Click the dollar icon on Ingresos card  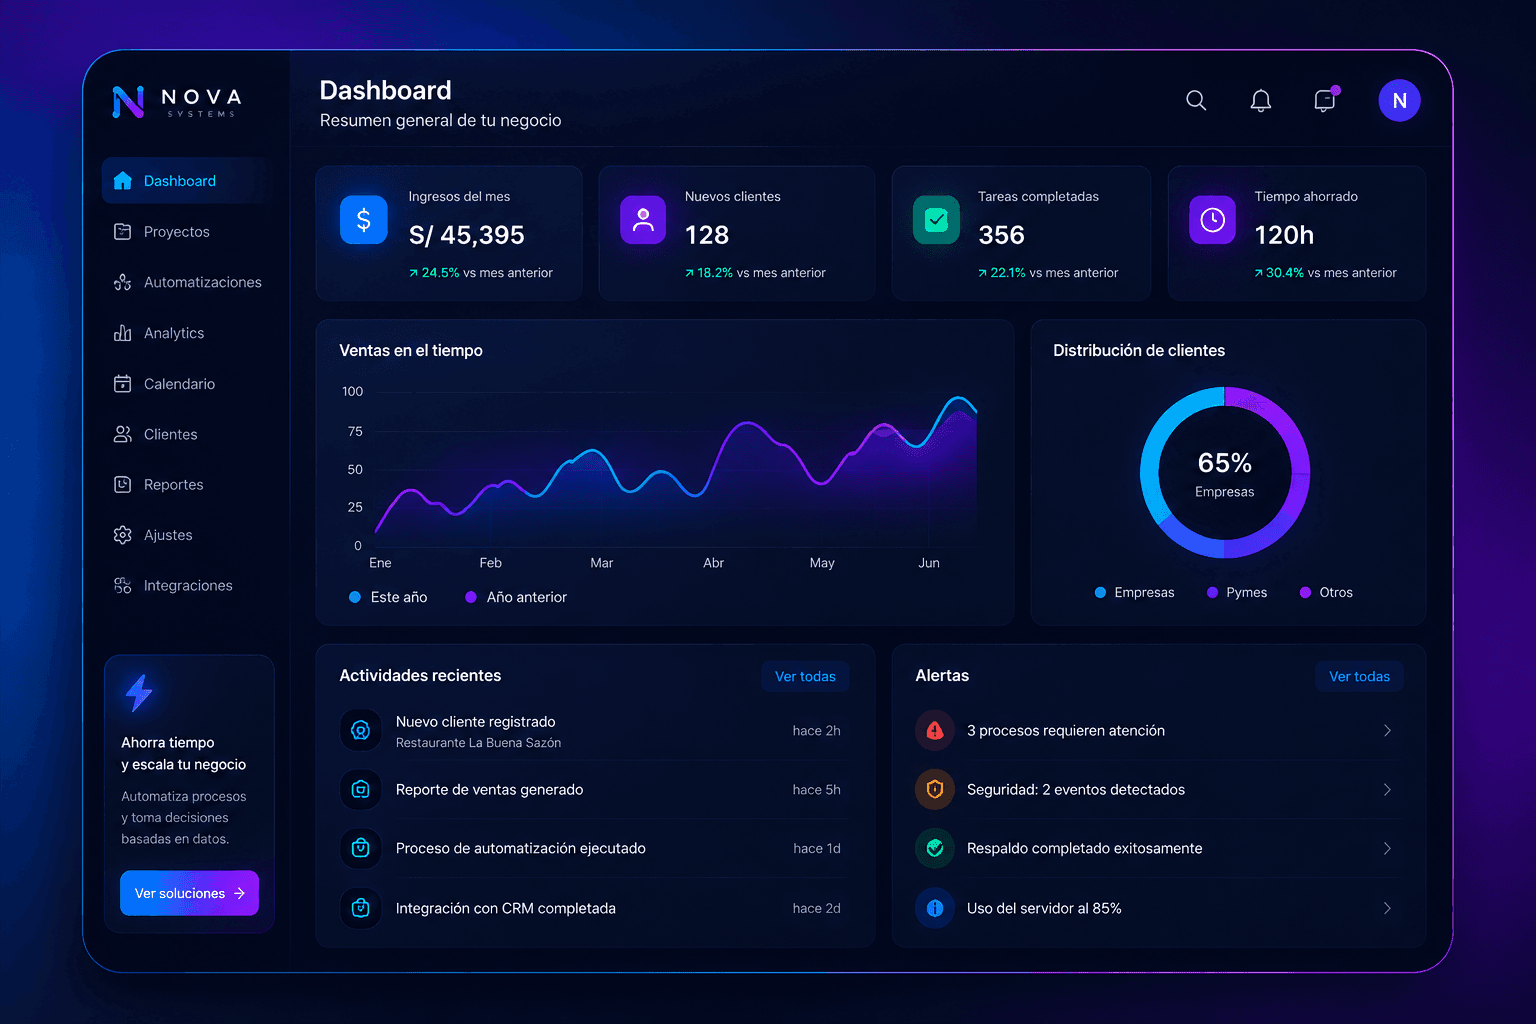[x=364, y=220]
